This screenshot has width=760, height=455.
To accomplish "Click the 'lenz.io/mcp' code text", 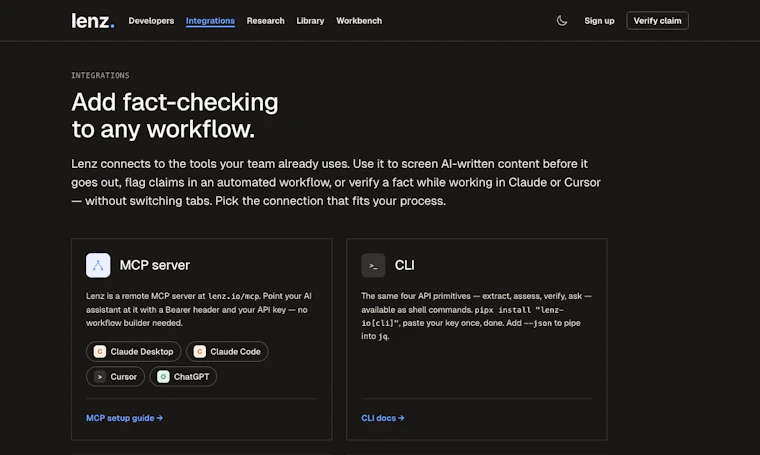I will (x=234, y=296).
